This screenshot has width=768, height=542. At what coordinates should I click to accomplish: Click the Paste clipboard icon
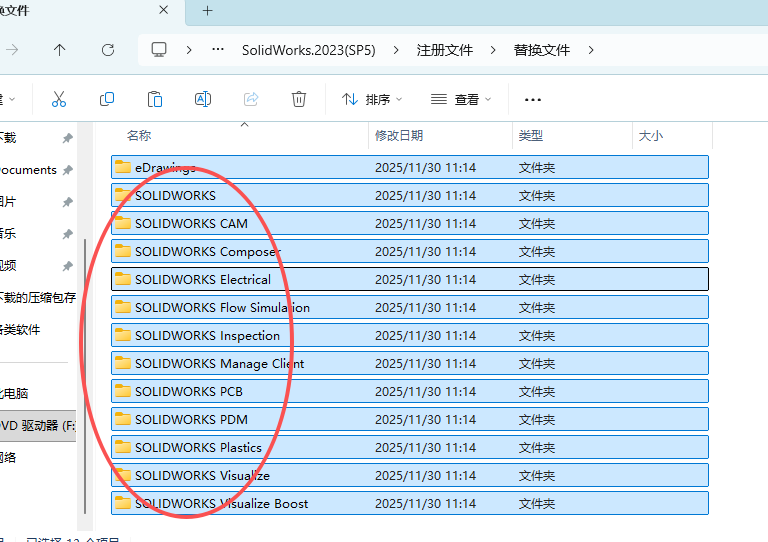point(155,99)
